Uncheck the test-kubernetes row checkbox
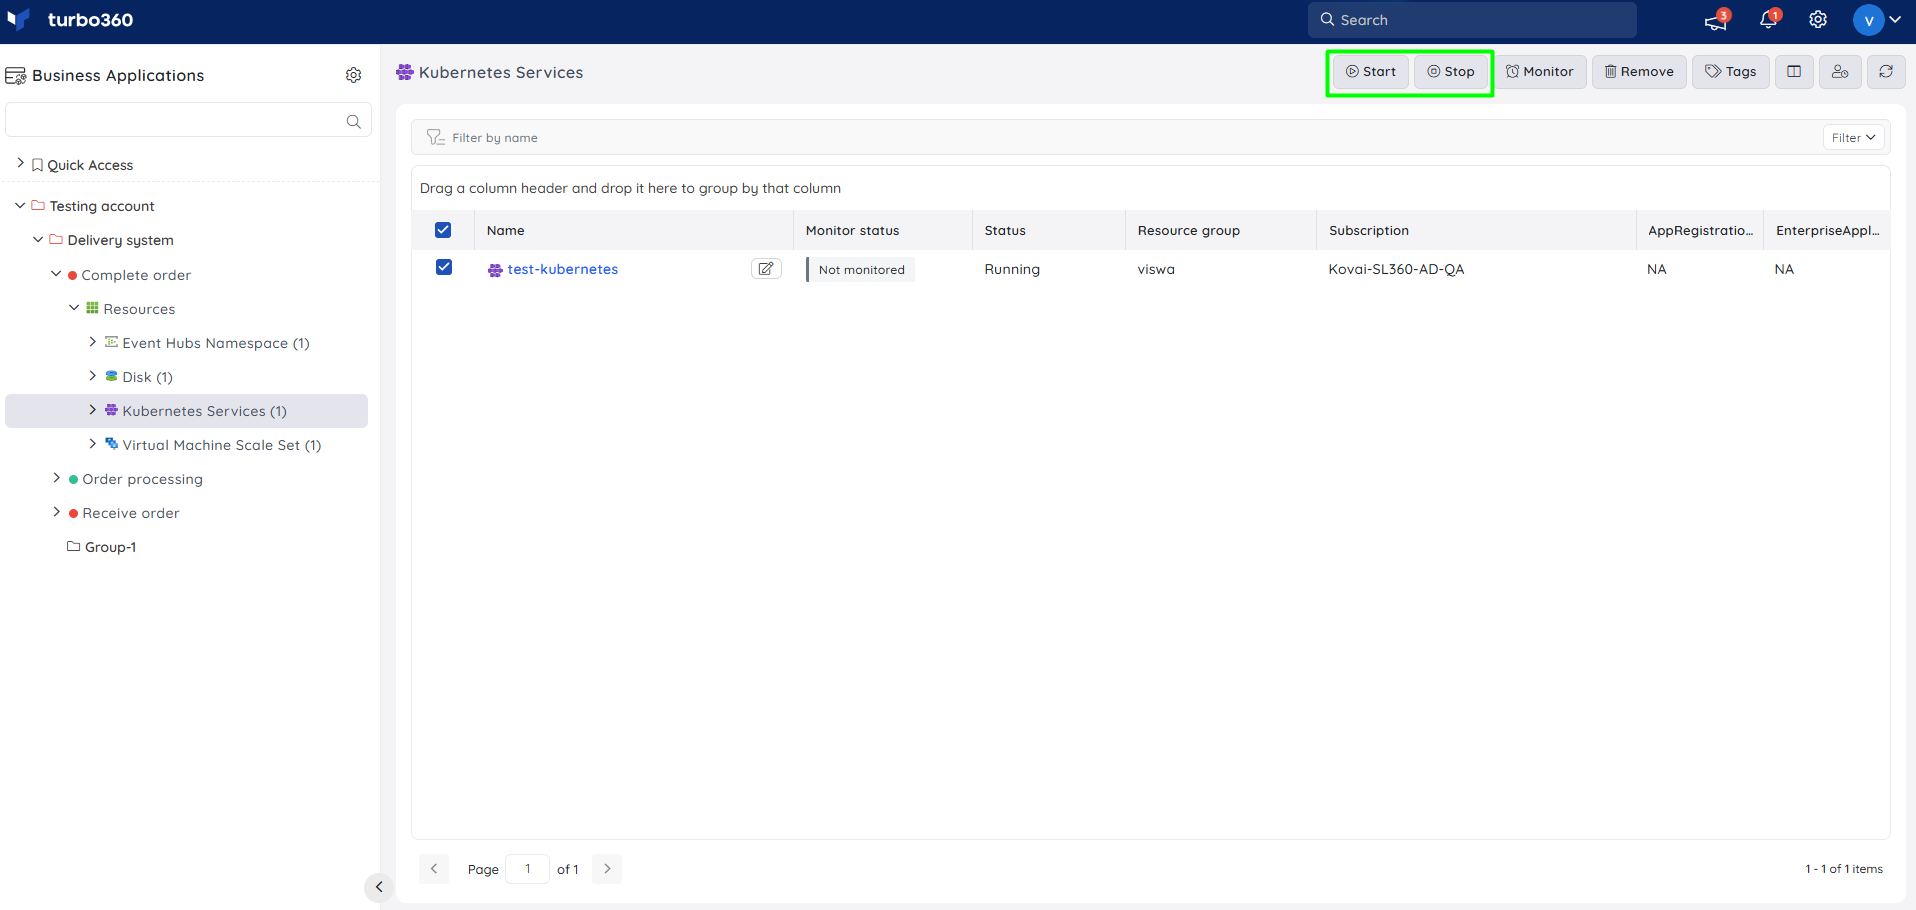Image resolution: width=1916 pixels, height=910 pixels. coord(444,267)
